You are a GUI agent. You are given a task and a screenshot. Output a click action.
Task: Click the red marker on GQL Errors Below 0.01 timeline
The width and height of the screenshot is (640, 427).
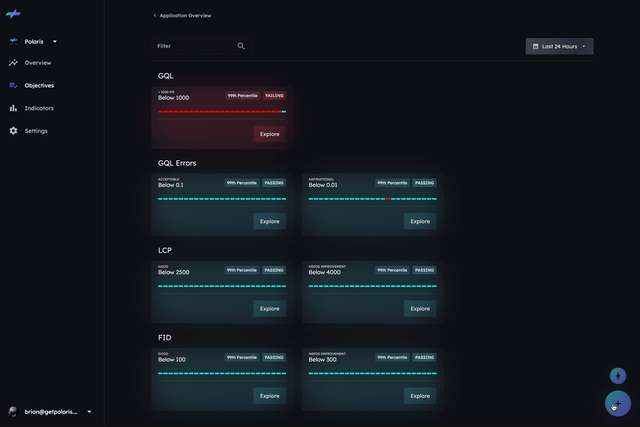(x=387, y=199)
